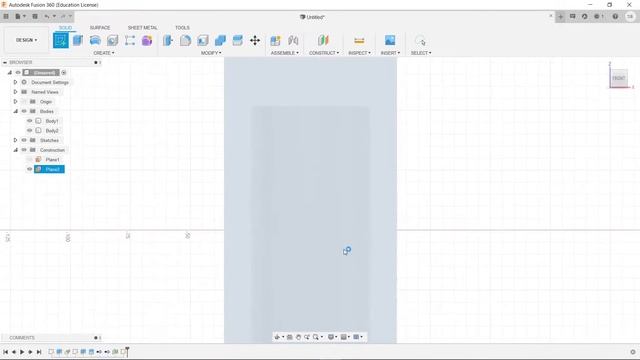Jump to timeline beginning
The height and width of the screenshot is (360, 640).
(5, 352)
